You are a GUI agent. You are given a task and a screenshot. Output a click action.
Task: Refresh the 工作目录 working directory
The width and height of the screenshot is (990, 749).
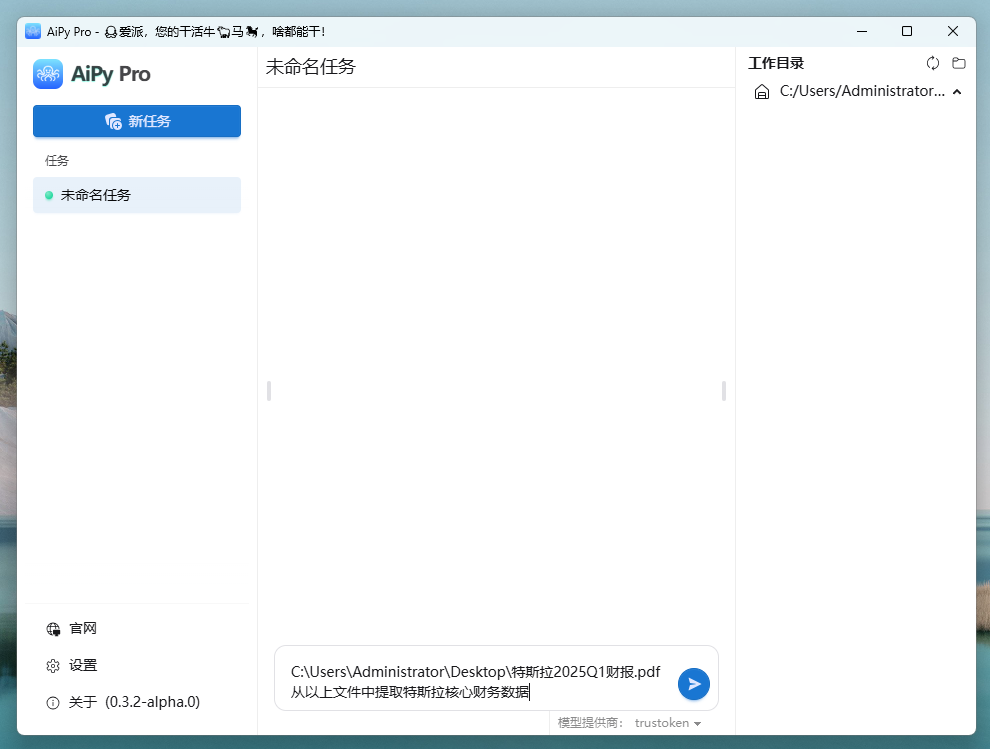(x=933, y=63)
